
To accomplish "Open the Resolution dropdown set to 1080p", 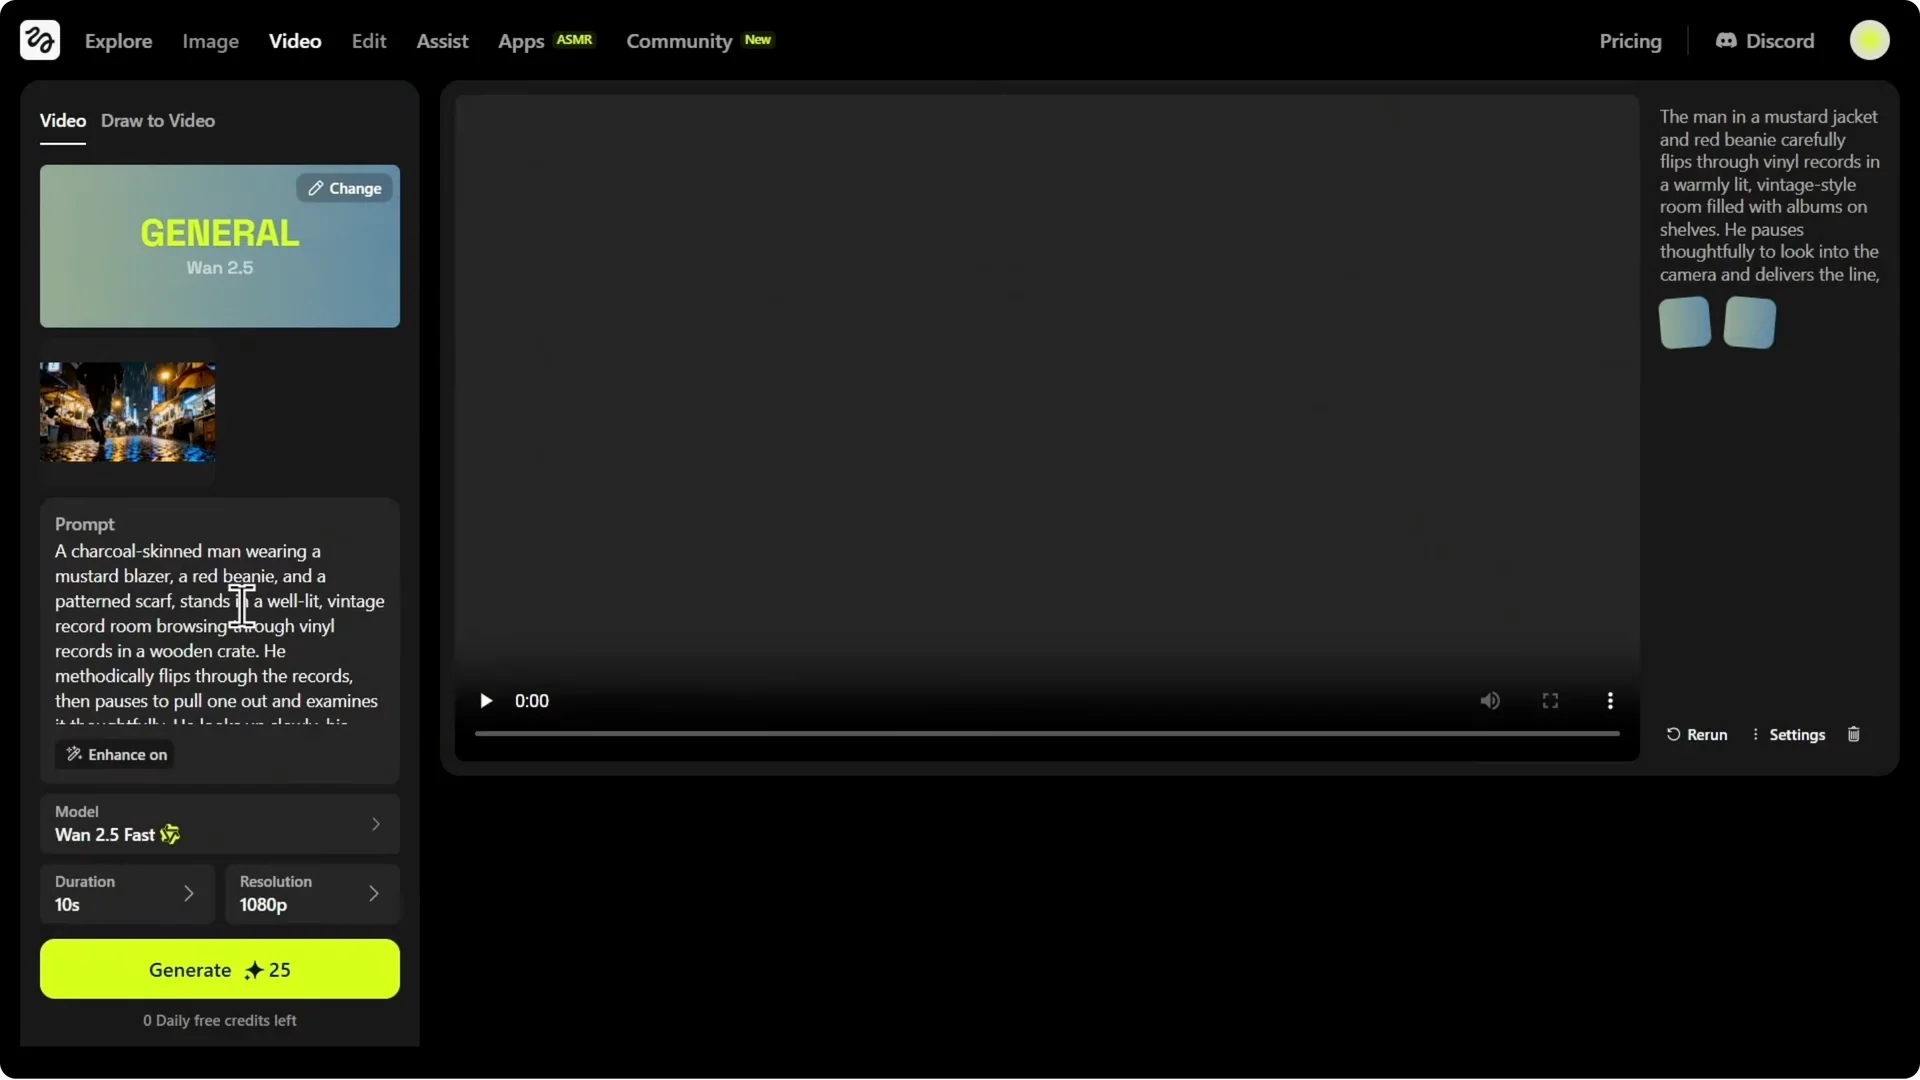I will [x=312, y=894].
